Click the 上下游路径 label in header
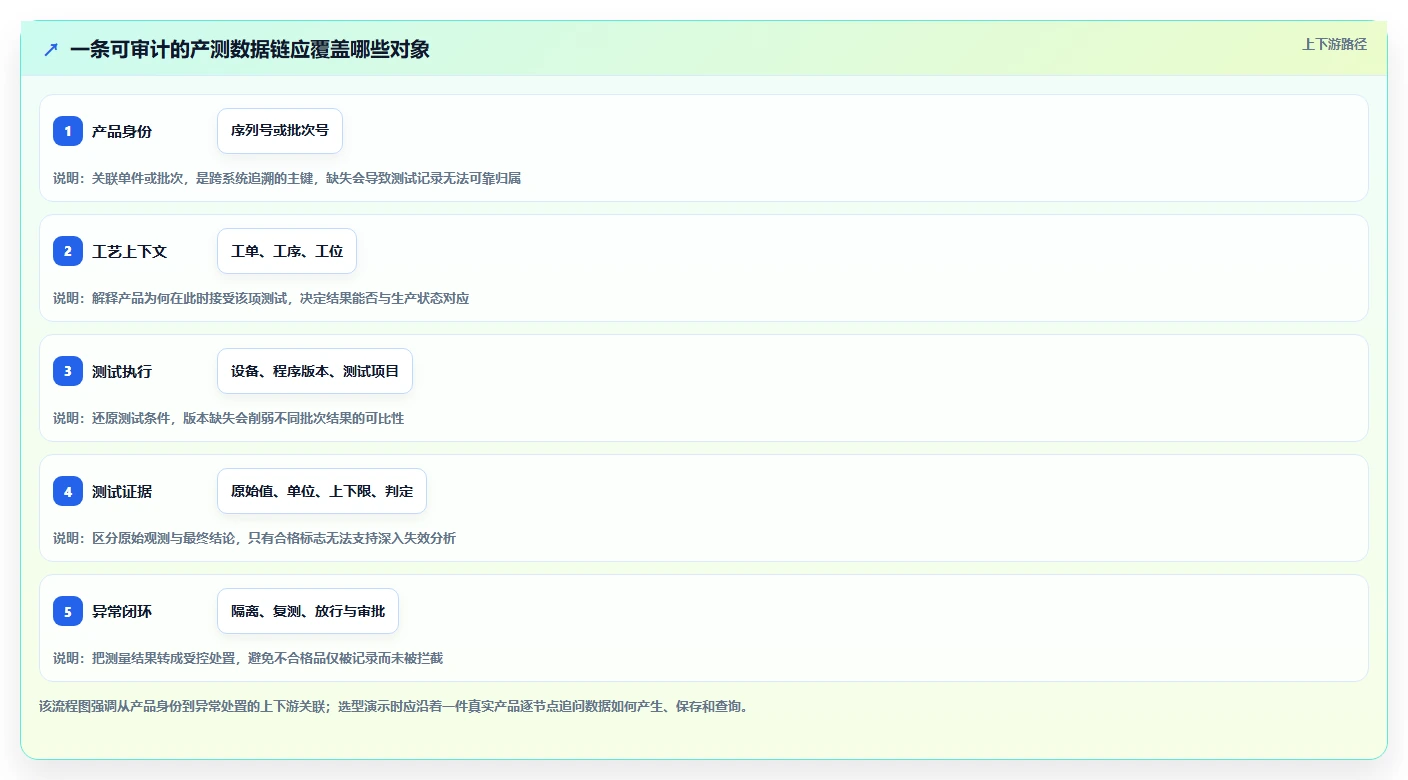This screenshot has width=1408, height=780. point(1334,44)
